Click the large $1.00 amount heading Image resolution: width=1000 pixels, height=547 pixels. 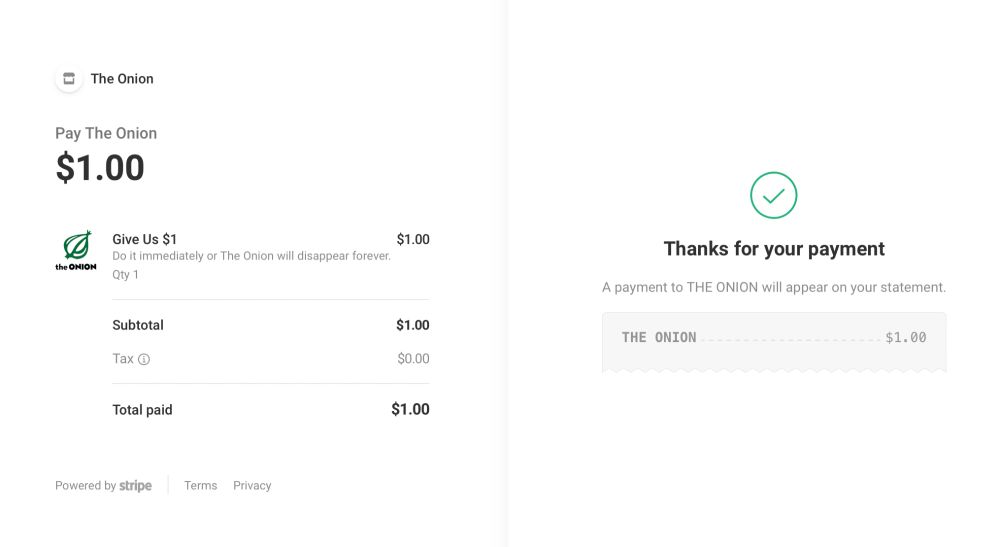click(x=100, y=168)
